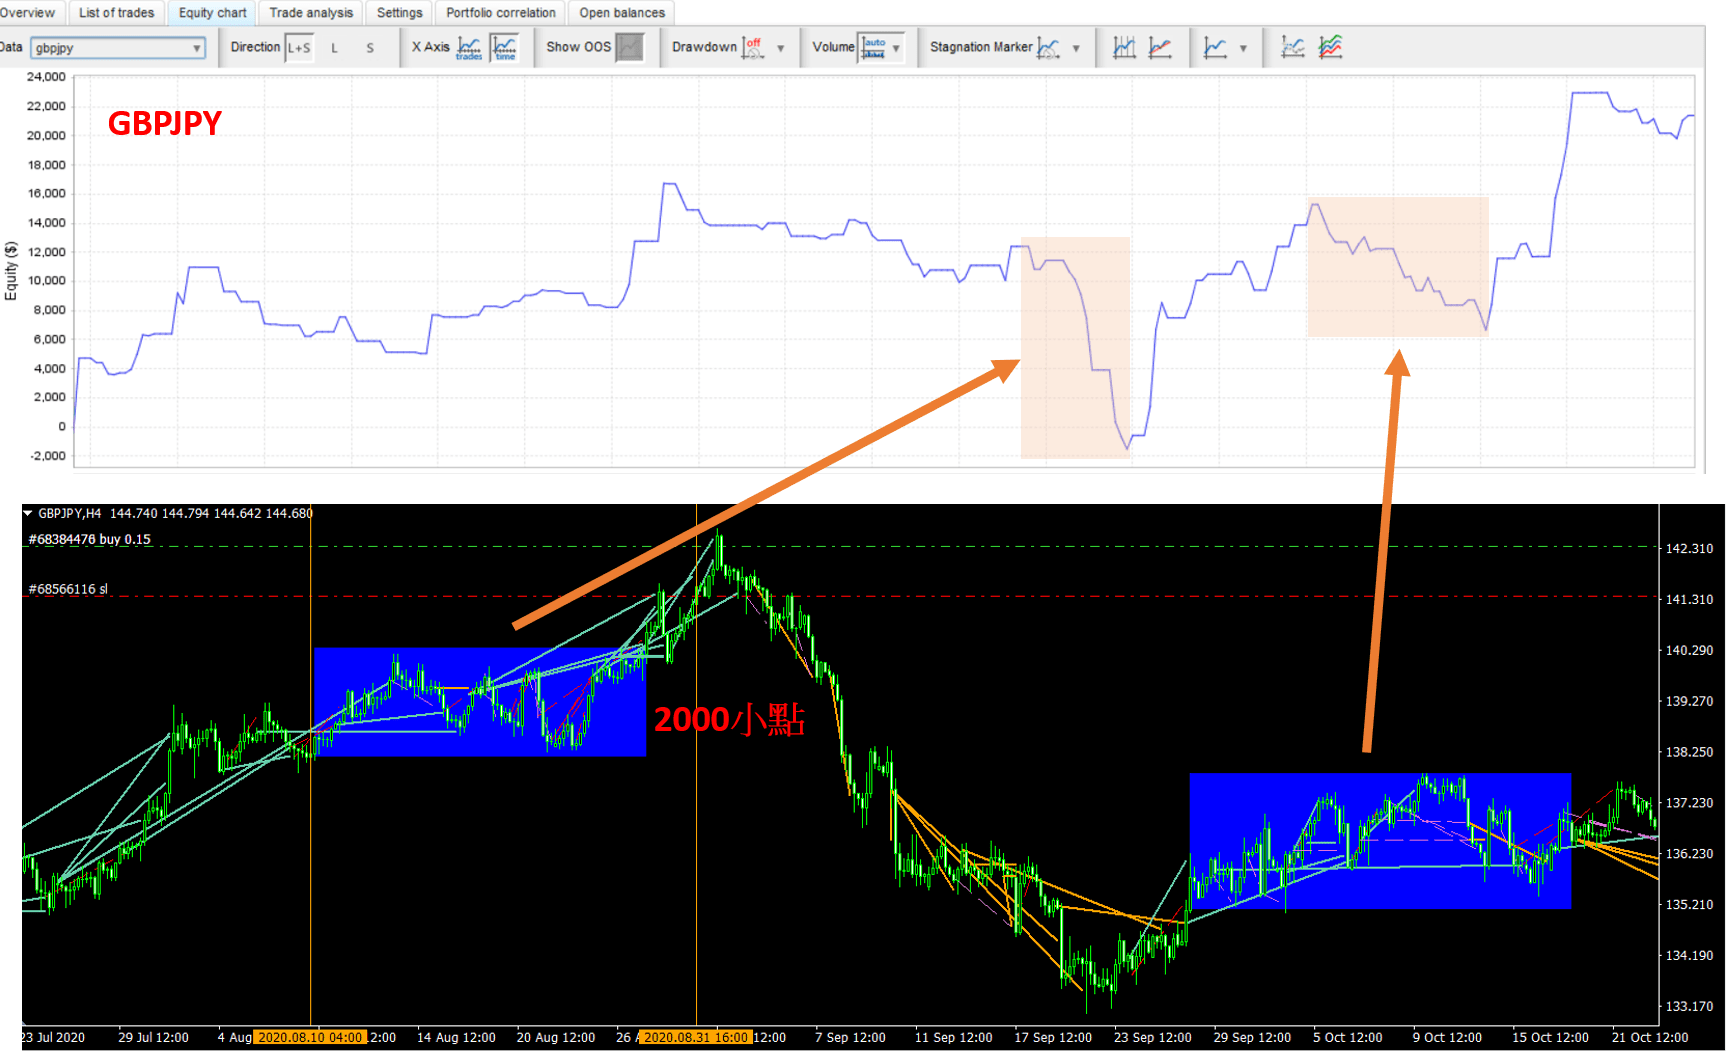The image size is (1727, 1051).
Task: Select the L (long only) direction
Action: (x=334, y=47)
